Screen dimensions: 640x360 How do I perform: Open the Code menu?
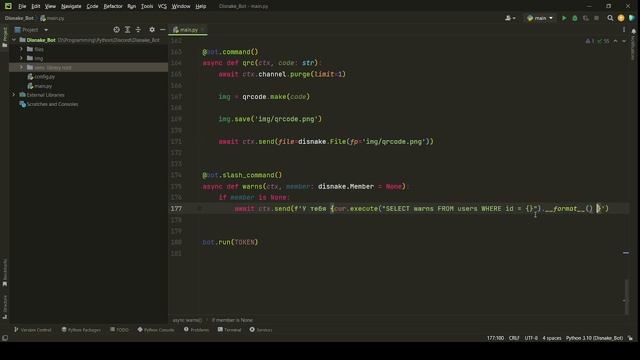click(92, 6)
